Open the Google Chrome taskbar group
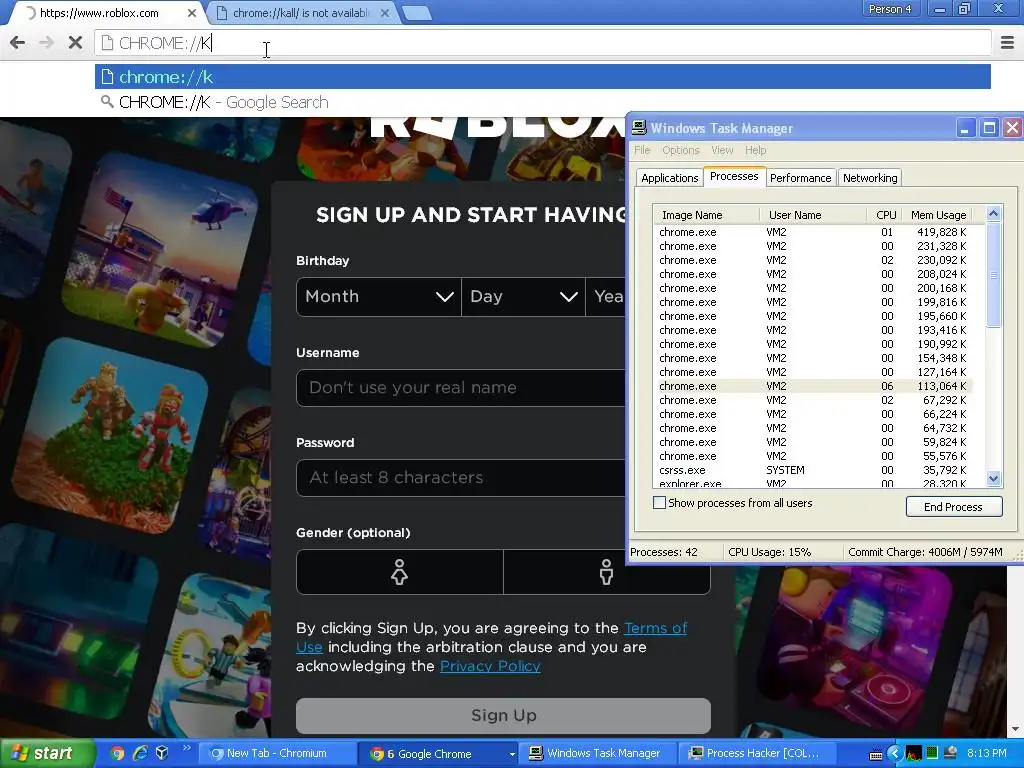This screenshot has height=768, width=1024. [x=438, y=754]
